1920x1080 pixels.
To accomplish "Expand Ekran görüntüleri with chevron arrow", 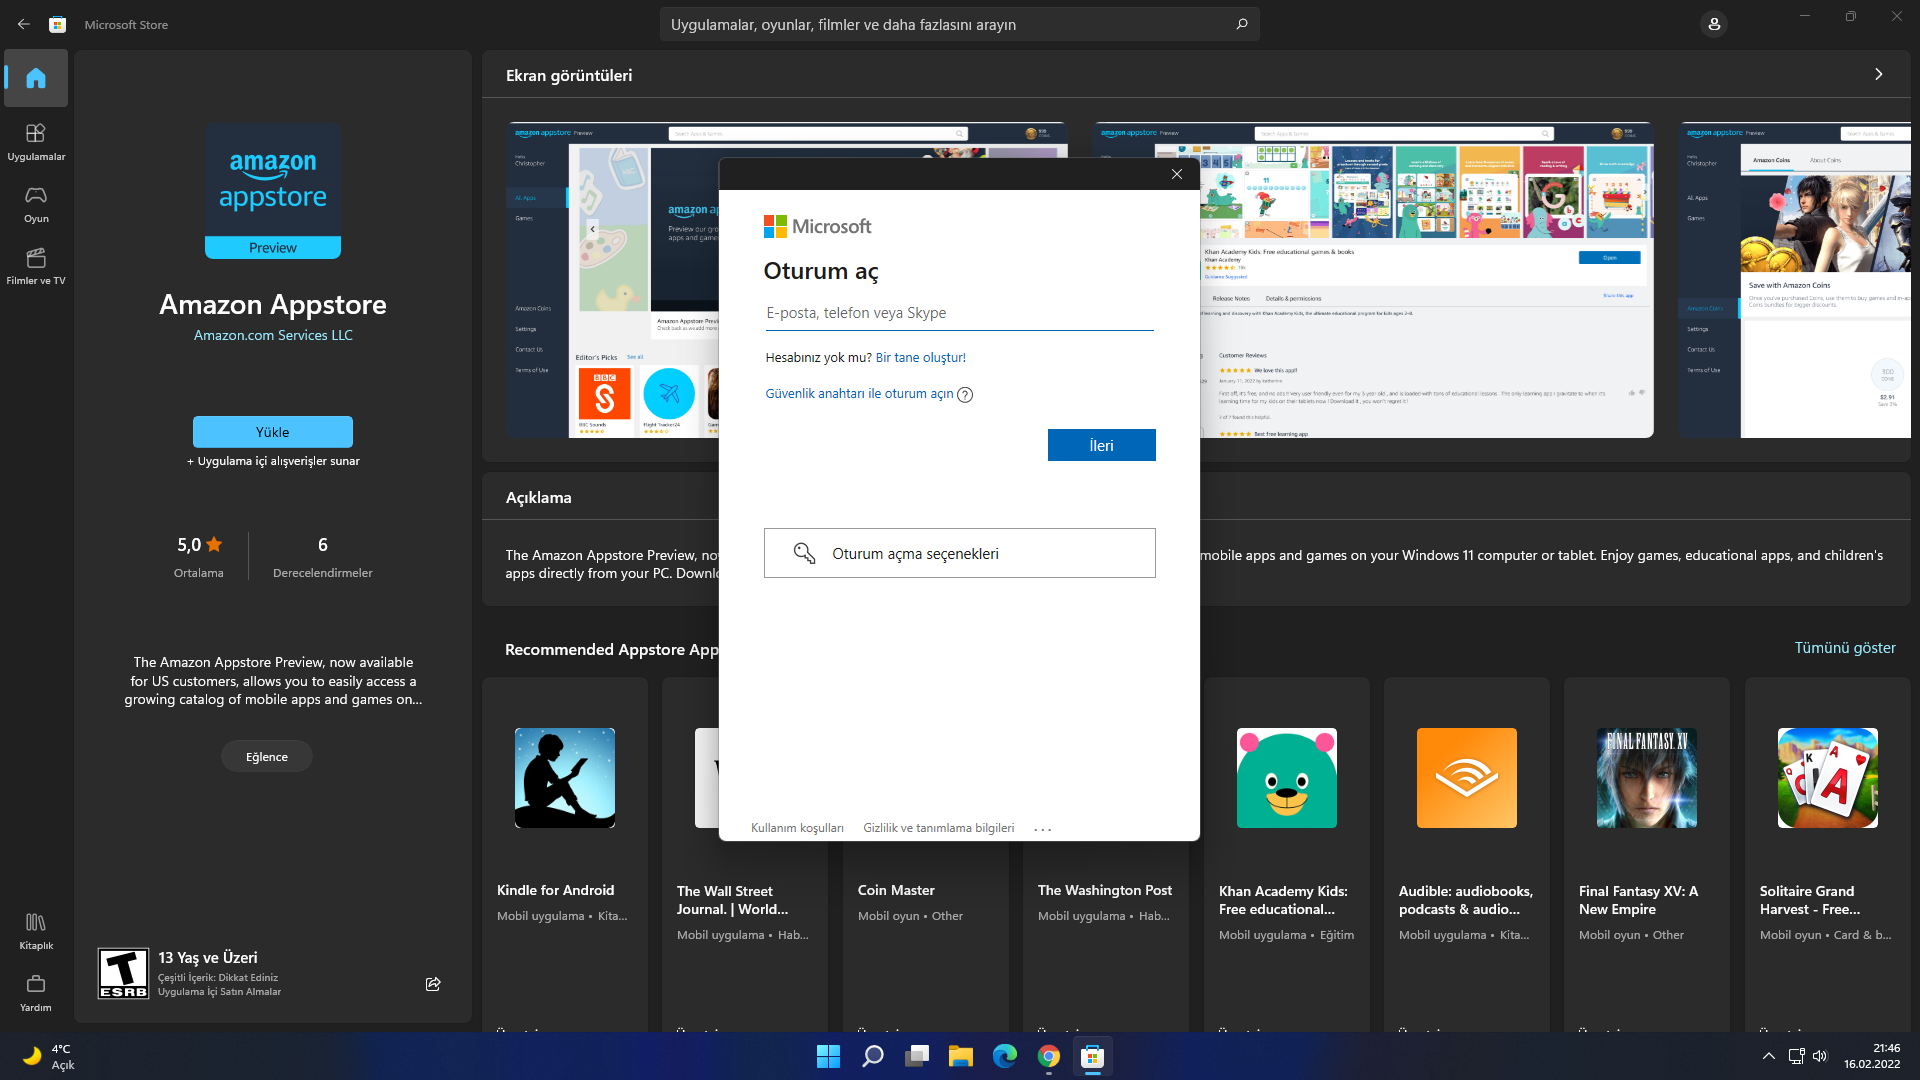I will 1878,75.
